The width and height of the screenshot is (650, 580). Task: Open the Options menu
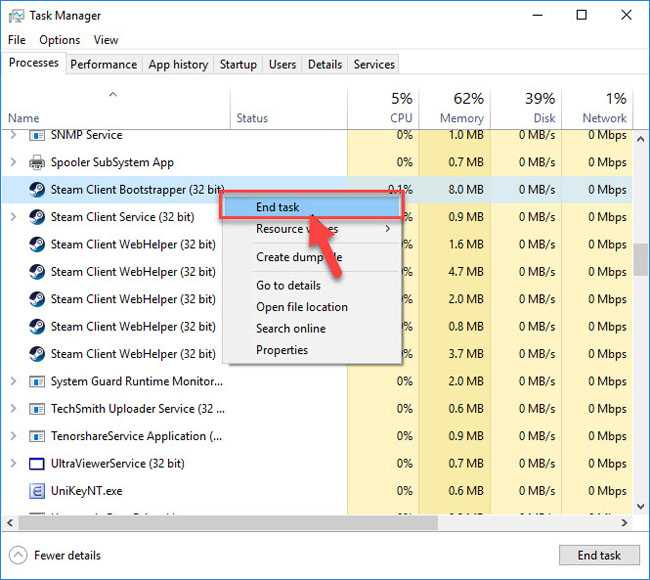coord(59,40)
